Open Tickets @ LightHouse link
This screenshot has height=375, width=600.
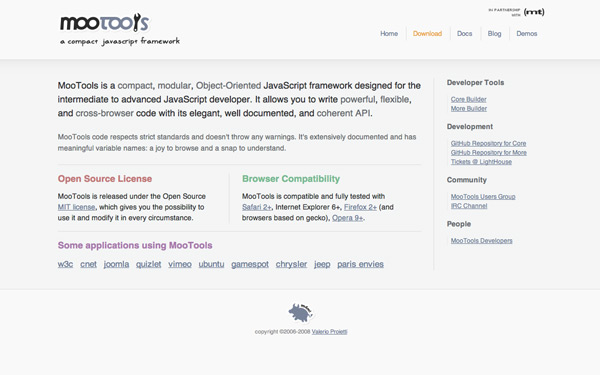pyautogui.click(x=481, y=162)
